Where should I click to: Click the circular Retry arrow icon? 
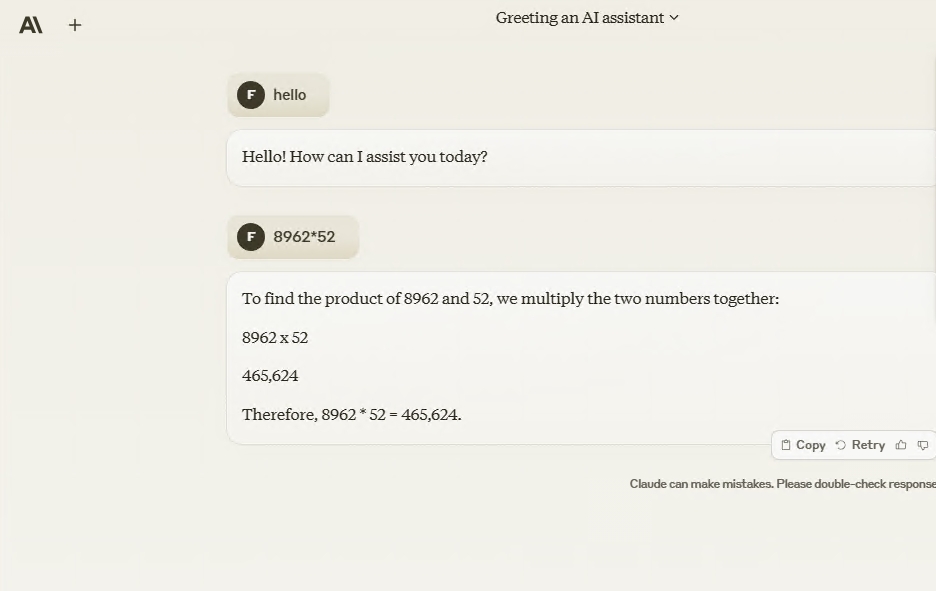click(840, 445)
